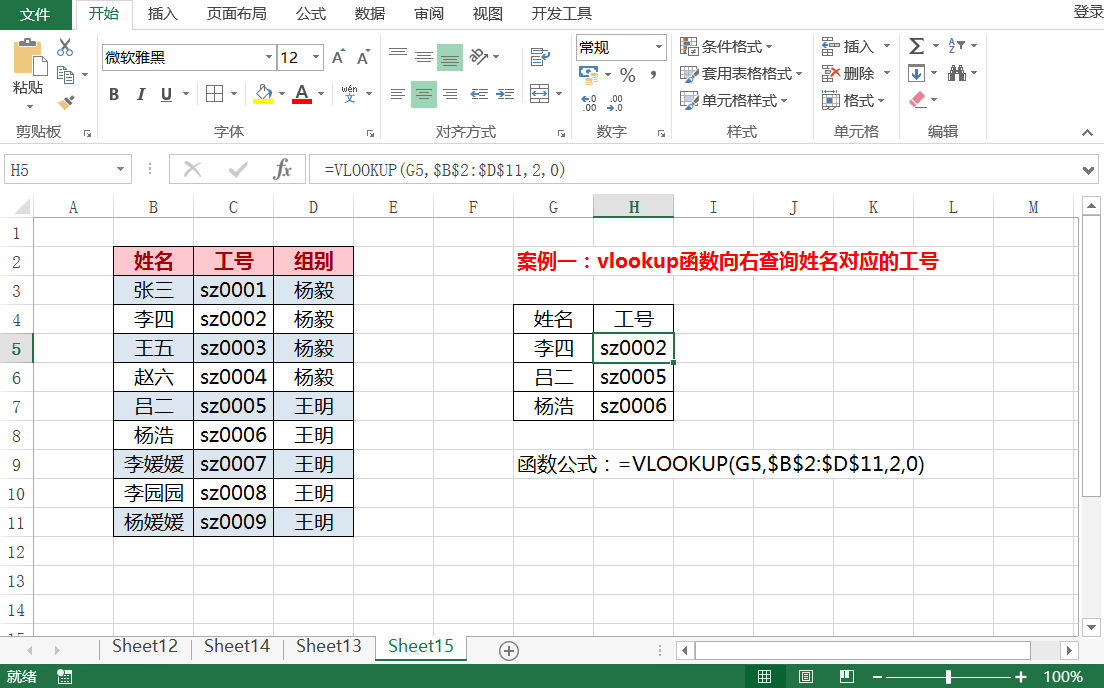
Task: Click zoom in plus button
Action: click(x=1021, y=677)
